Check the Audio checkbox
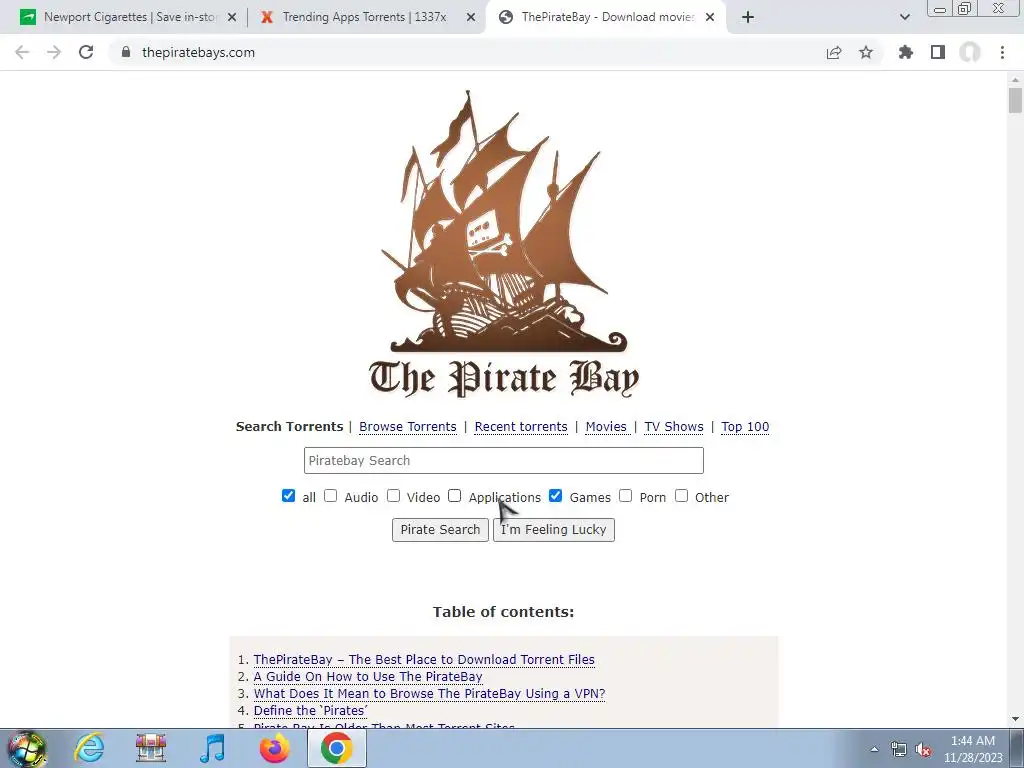 pyautogui.click(x=330, y=496)
